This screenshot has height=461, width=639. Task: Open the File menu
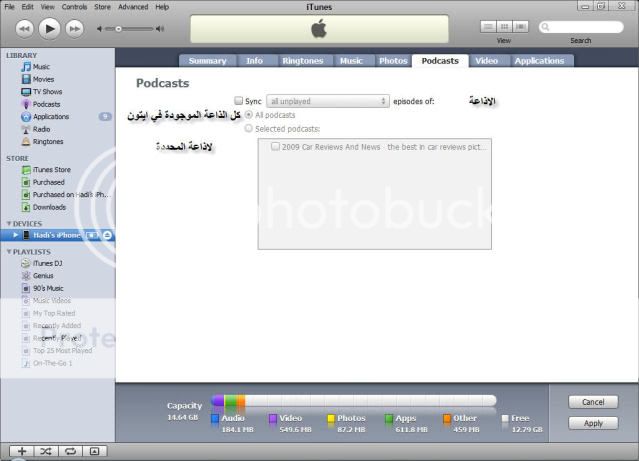[x=9, y=7]
